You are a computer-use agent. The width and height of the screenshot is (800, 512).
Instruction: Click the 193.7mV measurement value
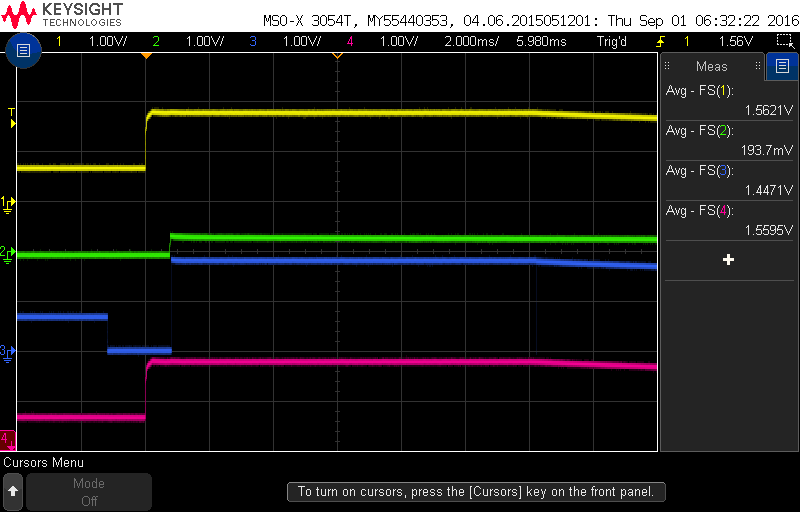[767, 150]
